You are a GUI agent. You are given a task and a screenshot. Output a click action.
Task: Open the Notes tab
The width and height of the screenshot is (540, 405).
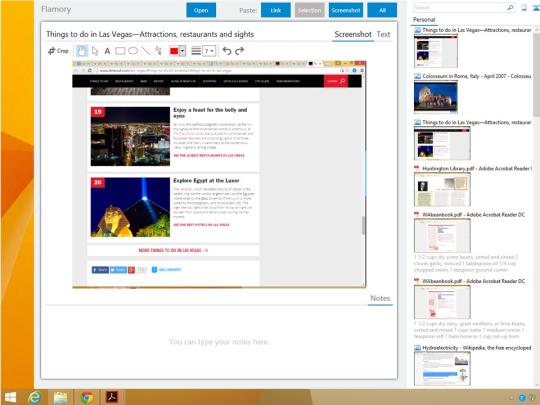(380, 298)
